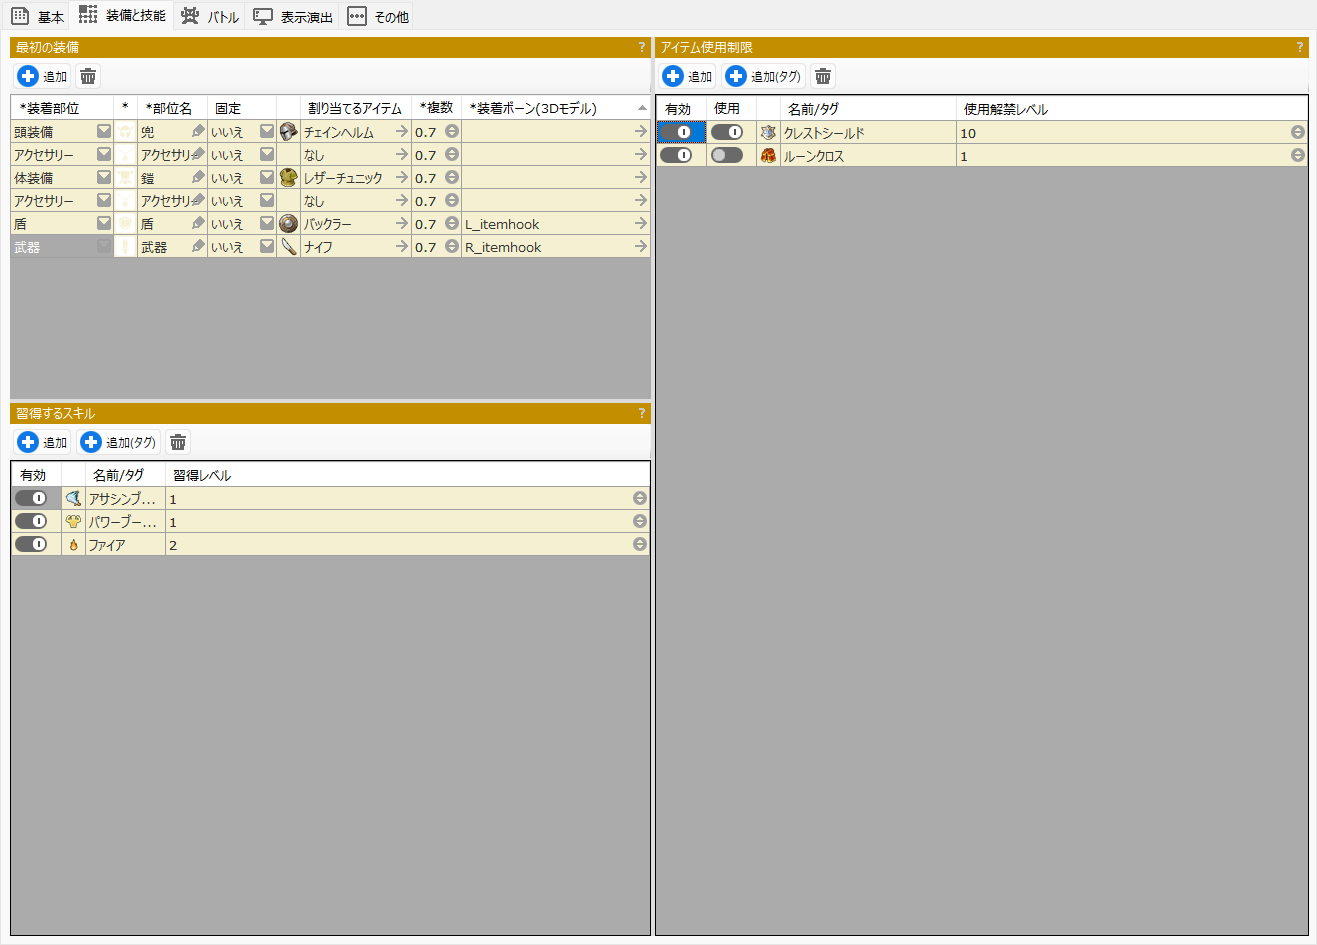This screenshot has width=1317, height=945.
Task: Click the ファイア skill flame icon
Action: [x=73, y=545]
